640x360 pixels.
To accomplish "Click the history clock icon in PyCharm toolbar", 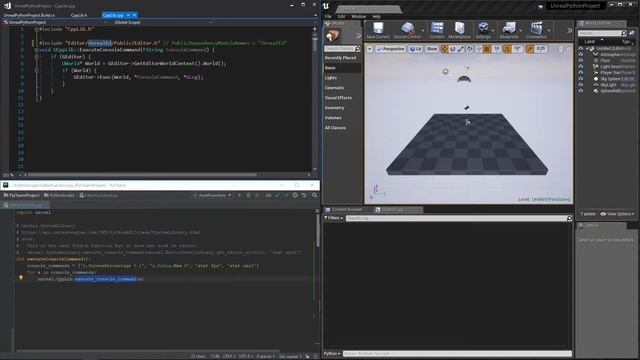I will [295, 196].
